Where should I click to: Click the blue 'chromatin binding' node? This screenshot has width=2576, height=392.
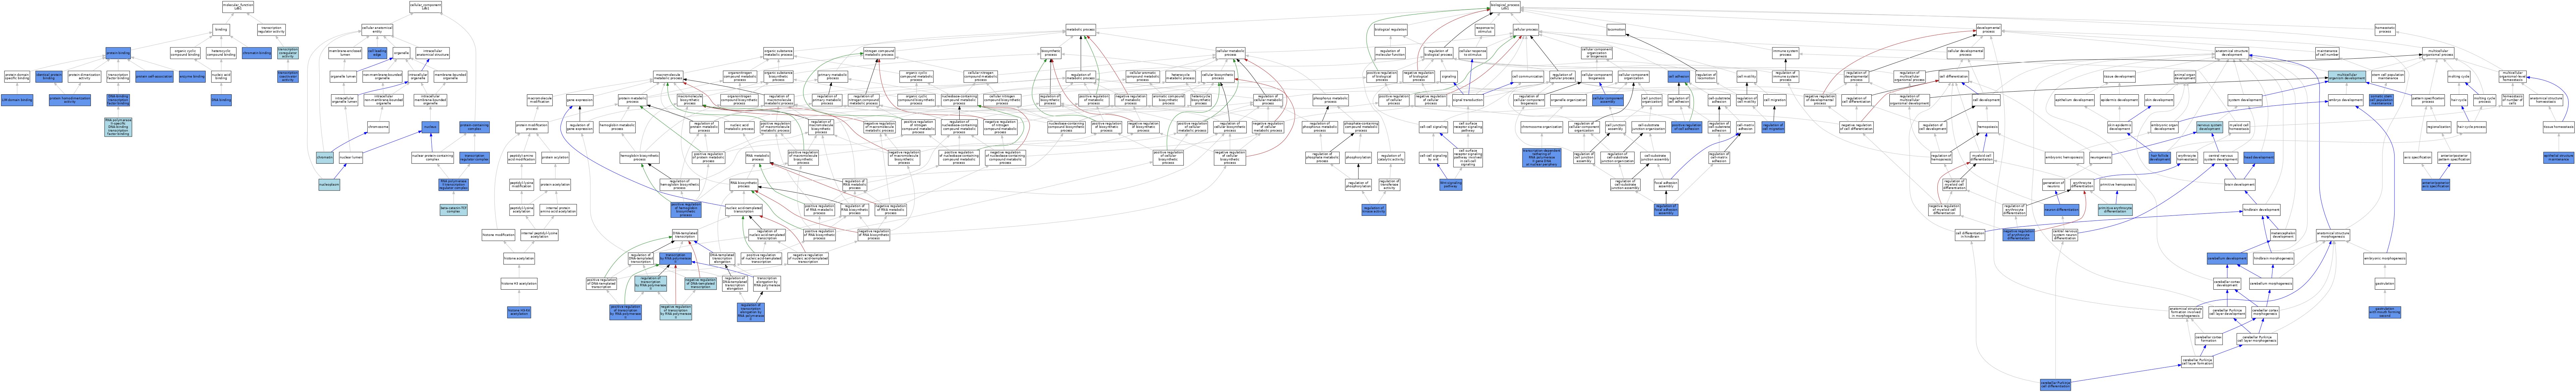(257, 53)
